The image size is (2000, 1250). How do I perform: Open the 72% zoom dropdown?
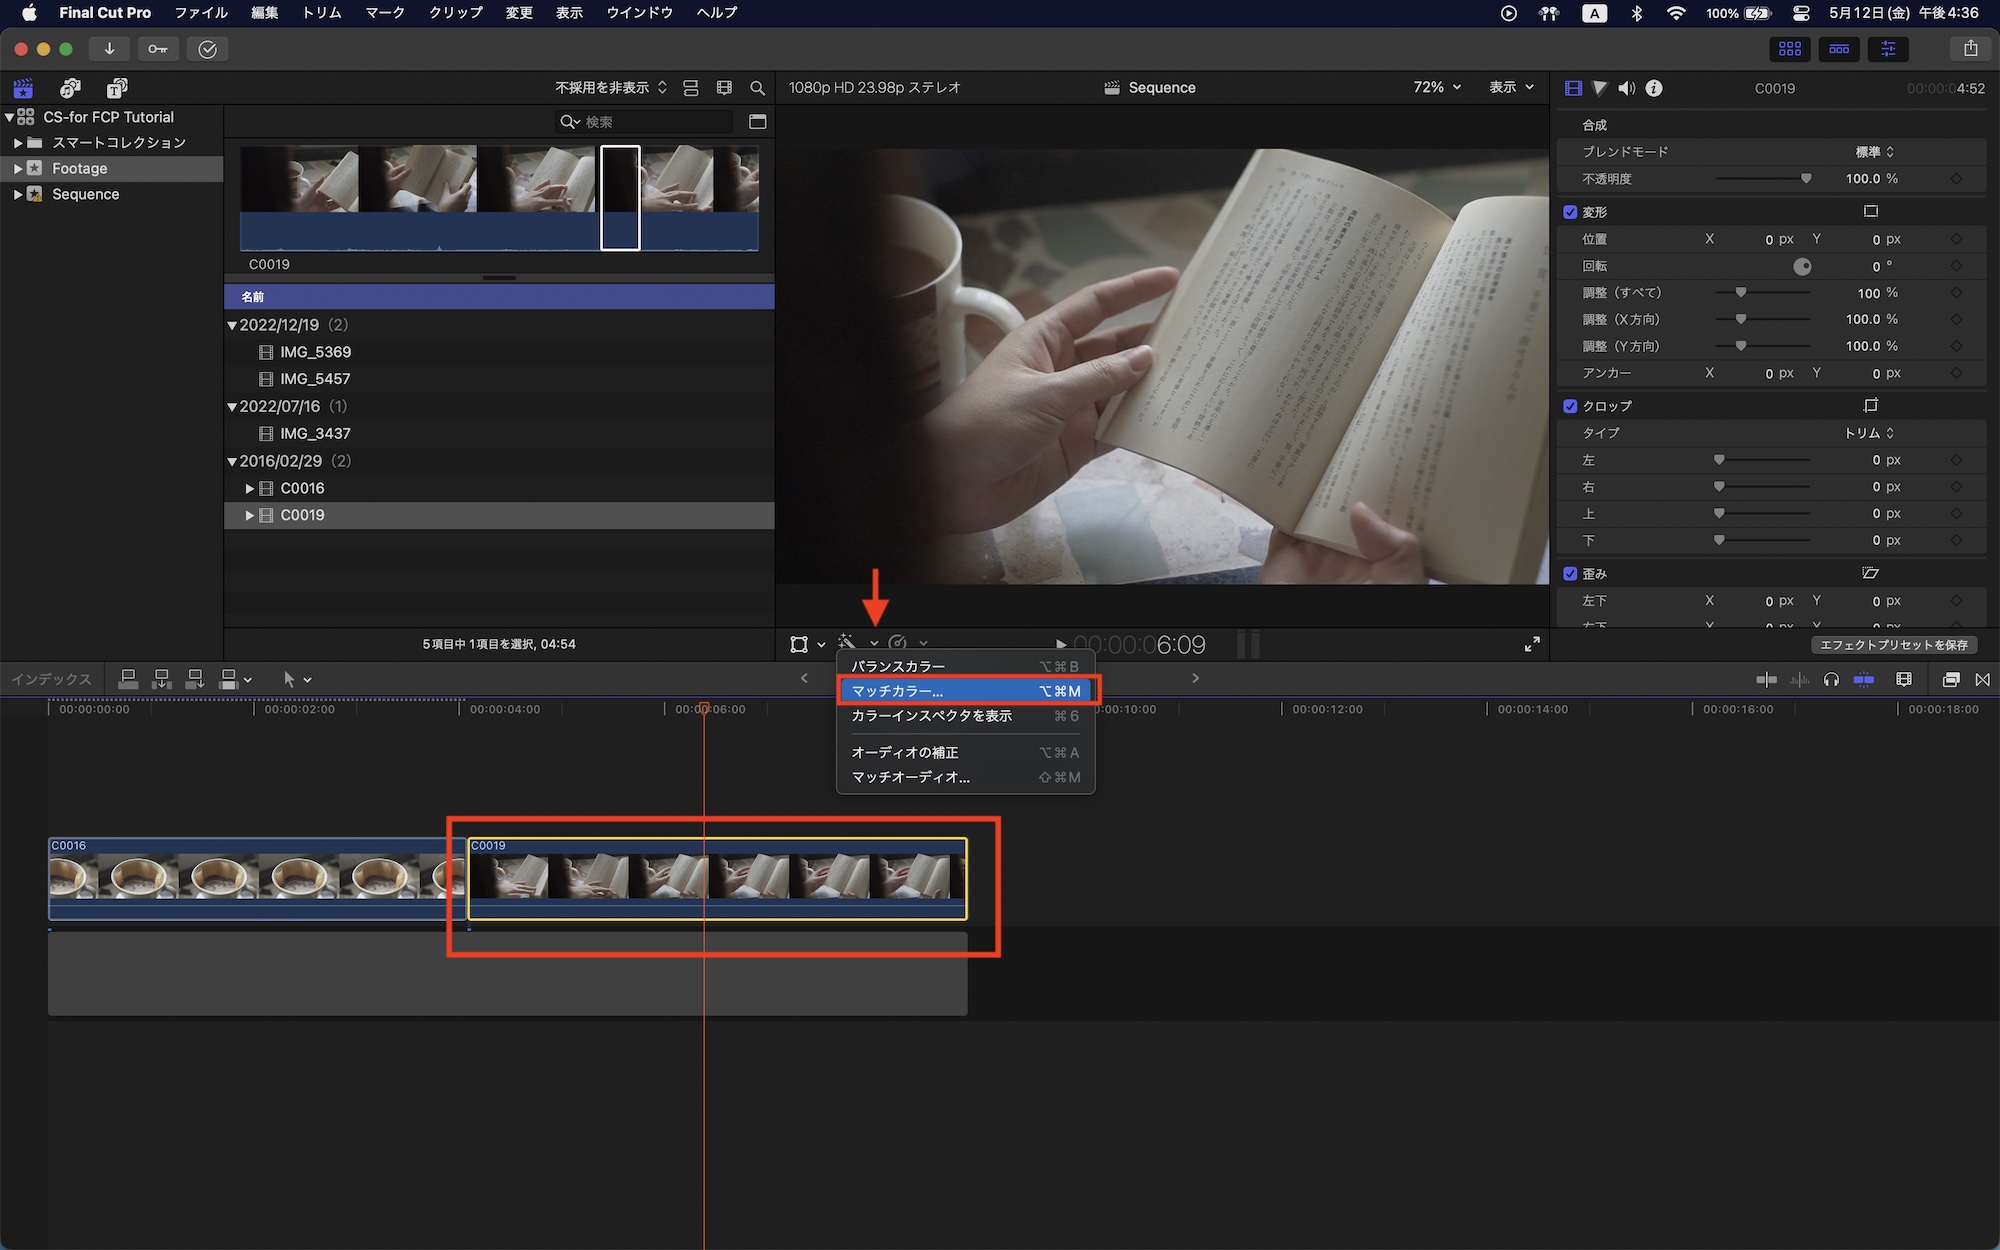[1437, 88]
